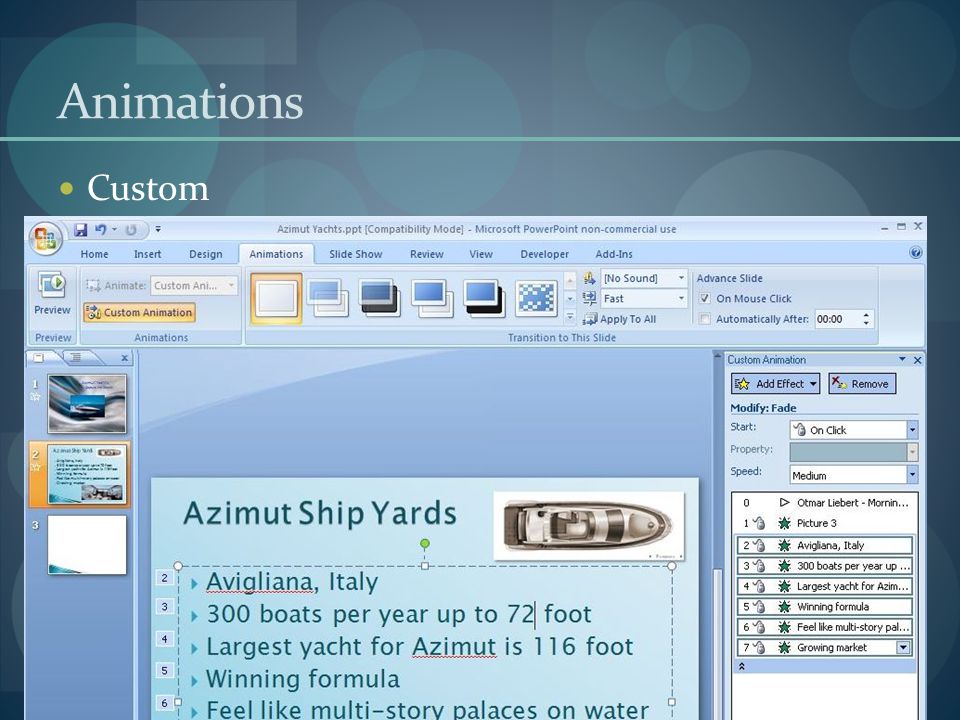Select the Largest yacht for Azim... entry
960x720 pixels.
825,586
